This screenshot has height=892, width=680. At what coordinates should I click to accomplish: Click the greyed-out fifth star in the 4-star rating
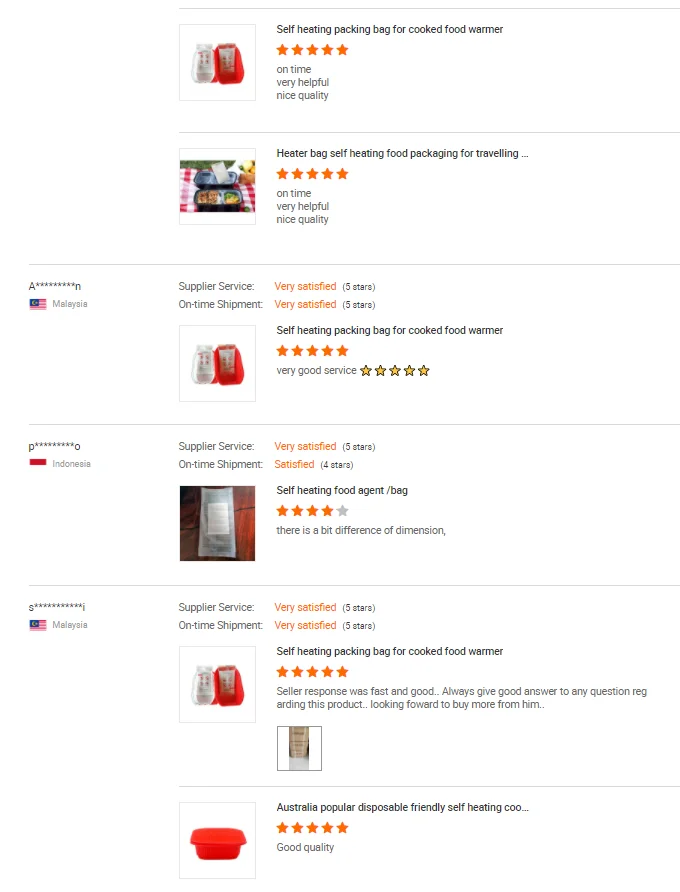(x=342, y=510)
